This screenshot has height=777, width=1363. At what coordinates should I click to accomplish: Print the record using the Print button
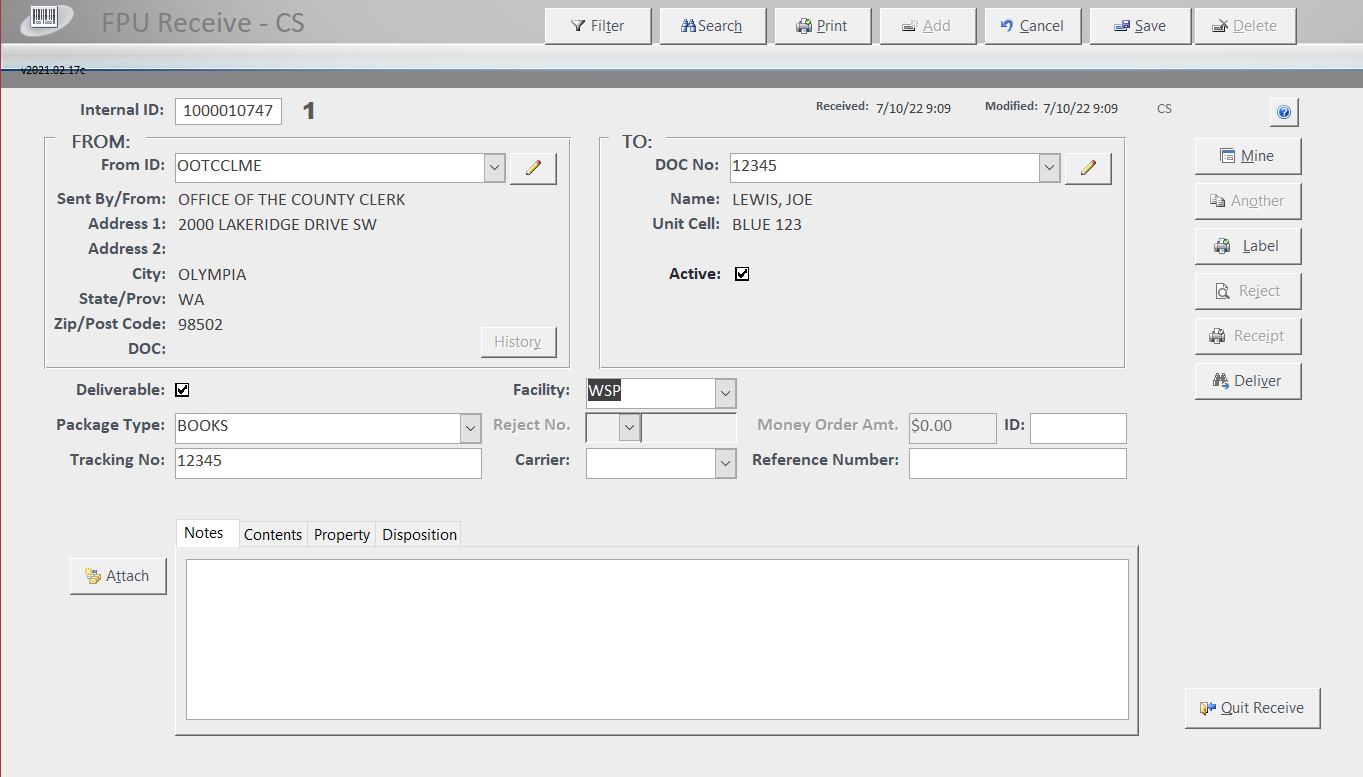tap(822, 26)
